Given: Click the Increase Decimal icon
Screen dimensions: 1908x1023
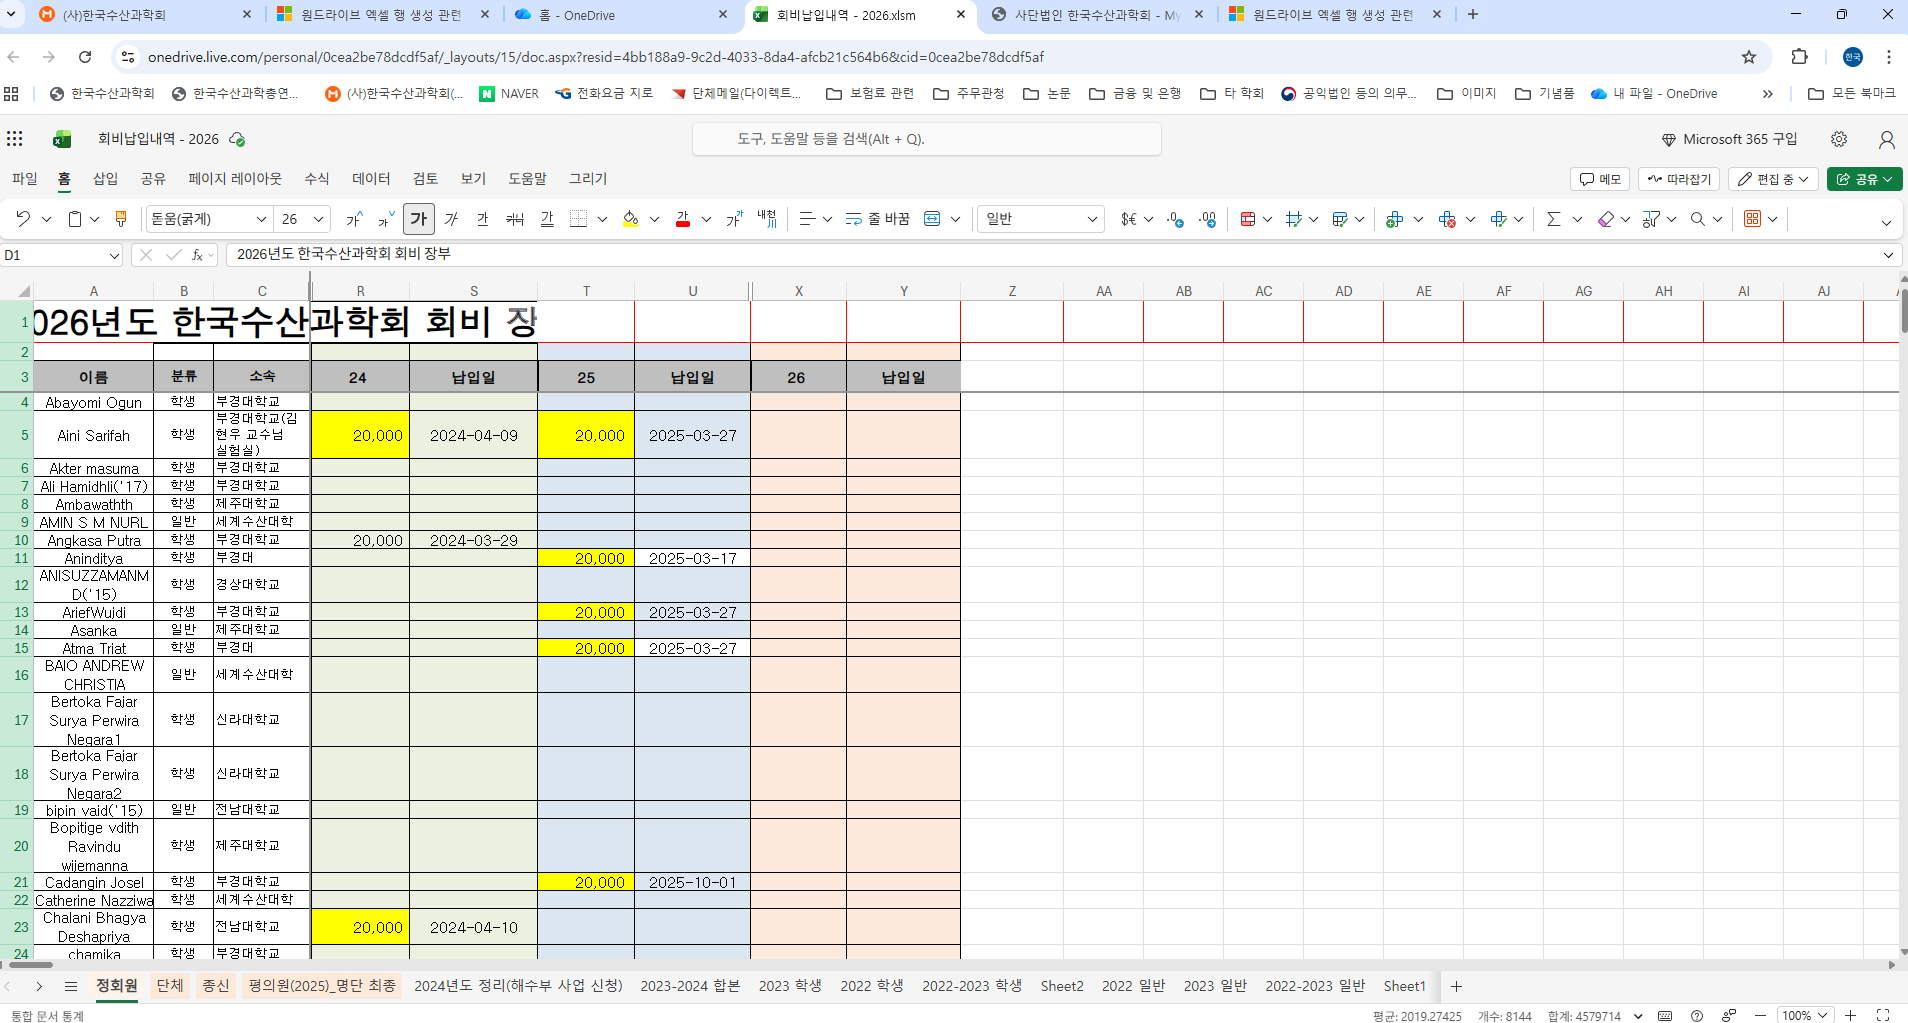Looking at the screenshot, I should 1176,219.
